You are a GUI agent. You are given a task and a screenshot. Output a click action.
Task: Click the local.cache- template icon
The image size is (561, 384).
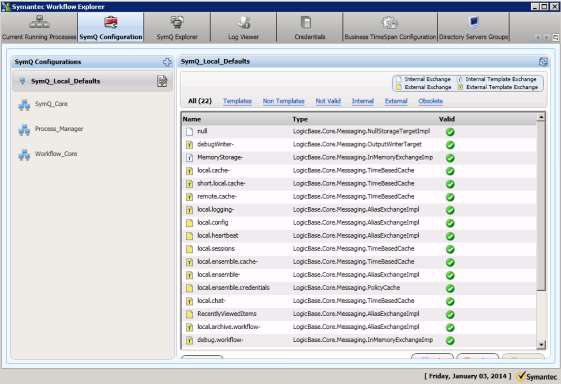coord(189,171)
